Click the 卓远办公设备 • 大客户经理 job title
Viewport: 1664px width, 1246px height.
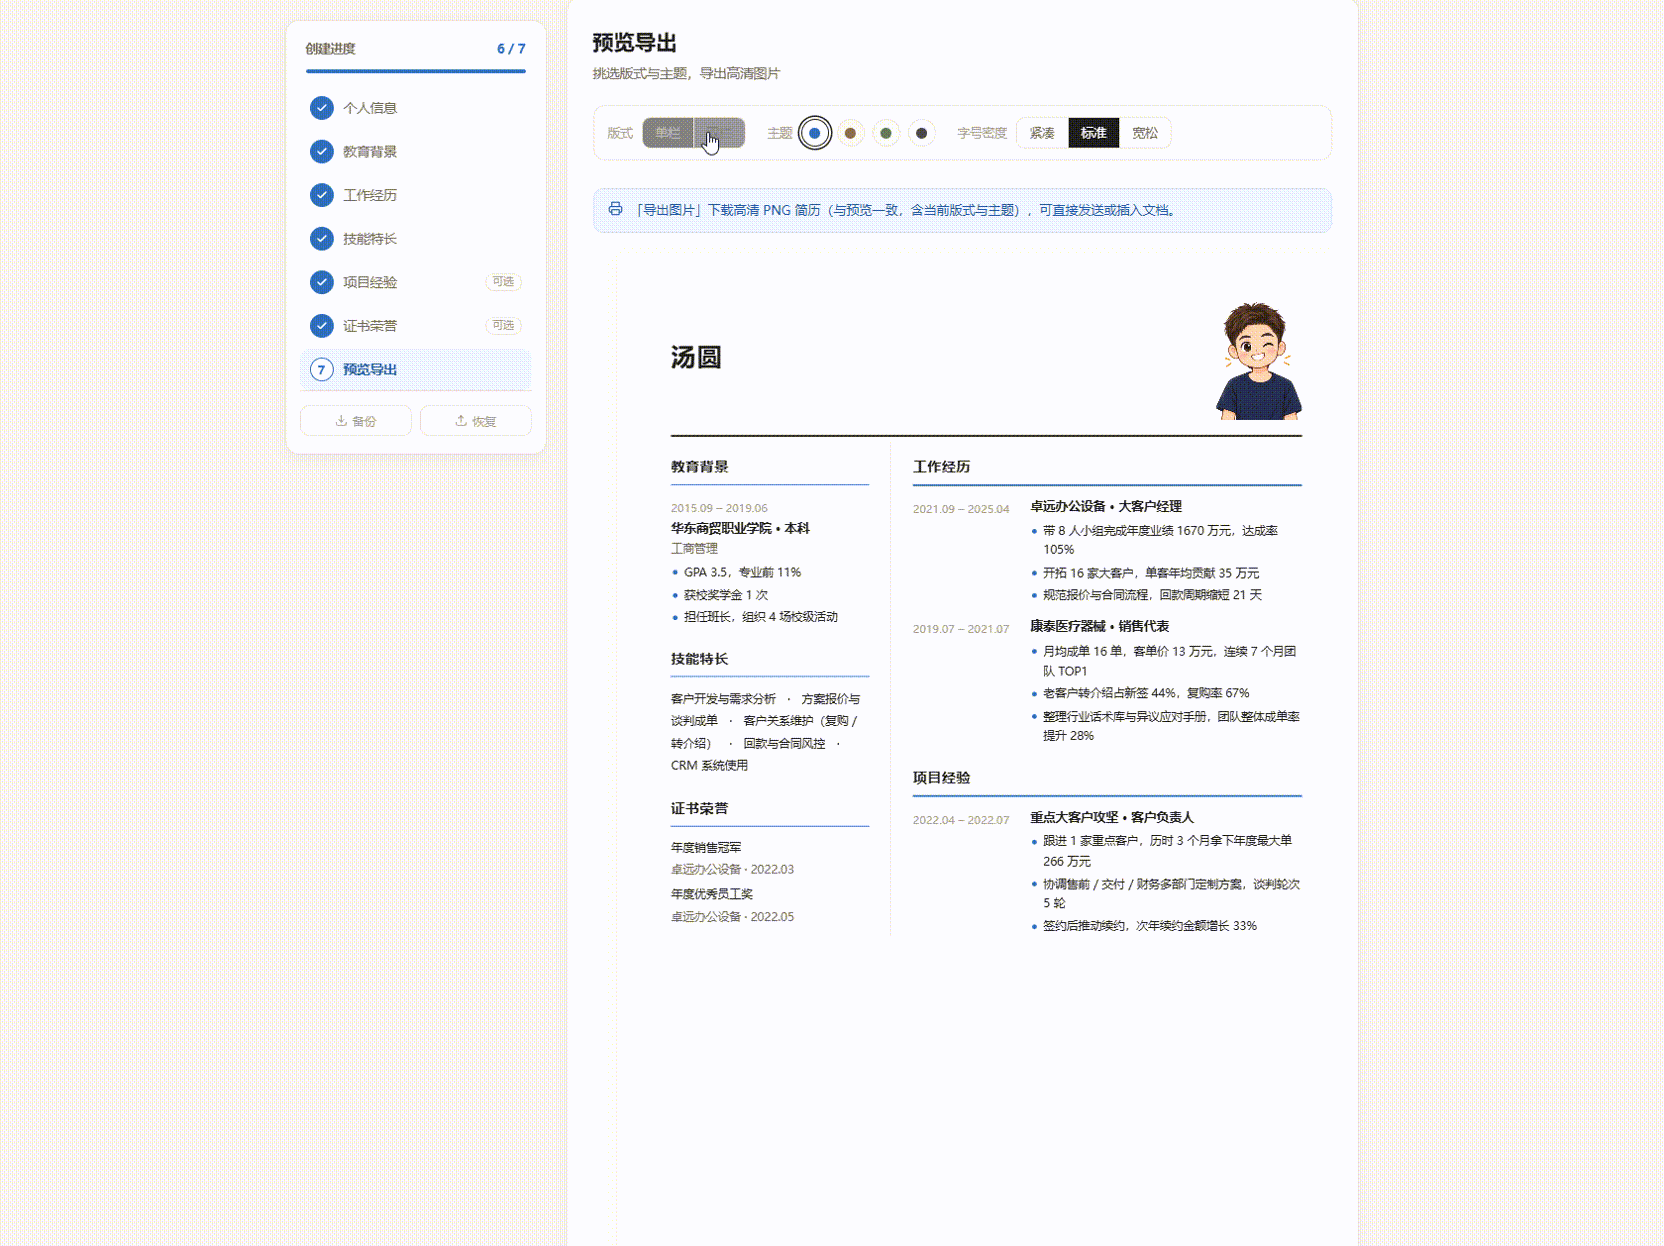pos(1106,507)
